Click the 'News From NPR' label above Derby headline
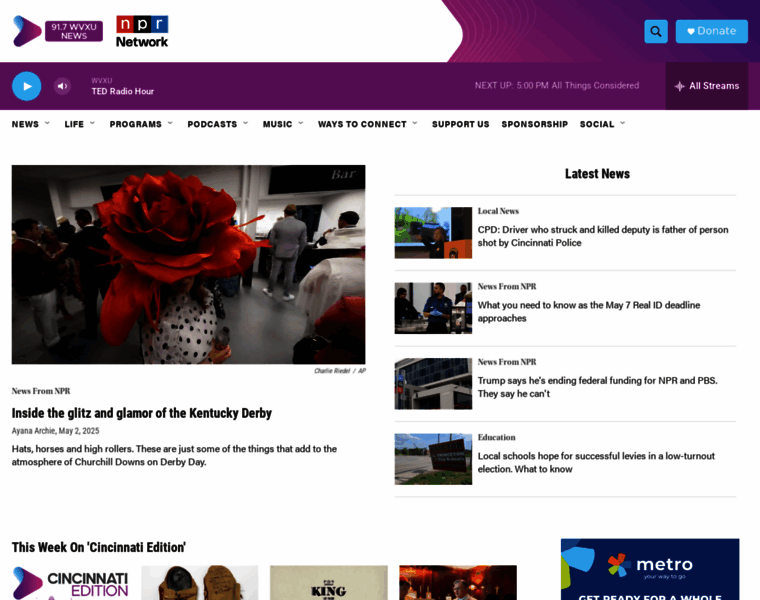This screenshot has width=760, height=600. click(x=41, y=391)
